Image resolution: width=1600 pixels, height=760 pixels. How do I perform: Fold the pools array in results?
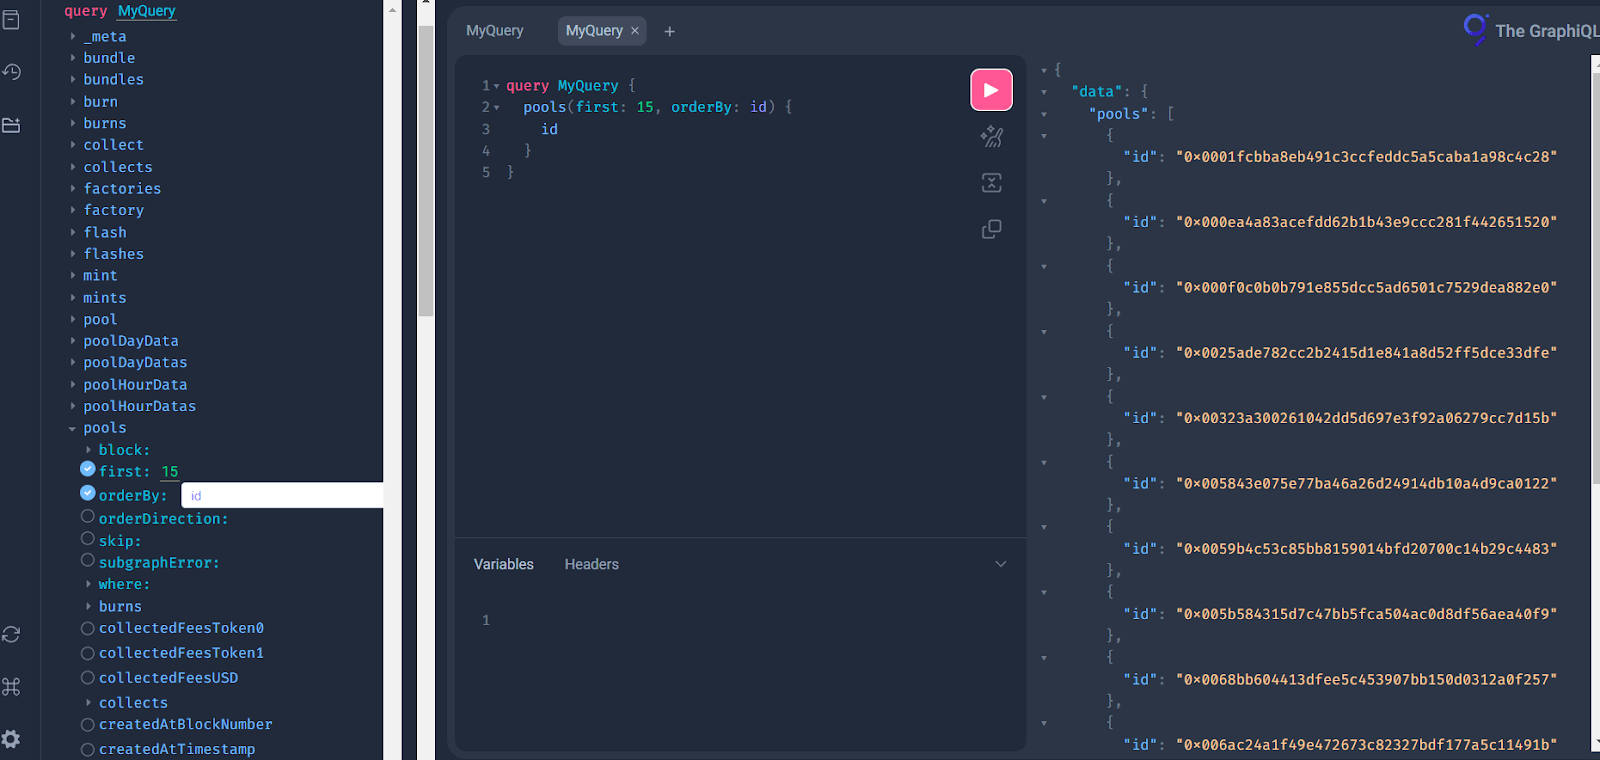pos(1044,114)
